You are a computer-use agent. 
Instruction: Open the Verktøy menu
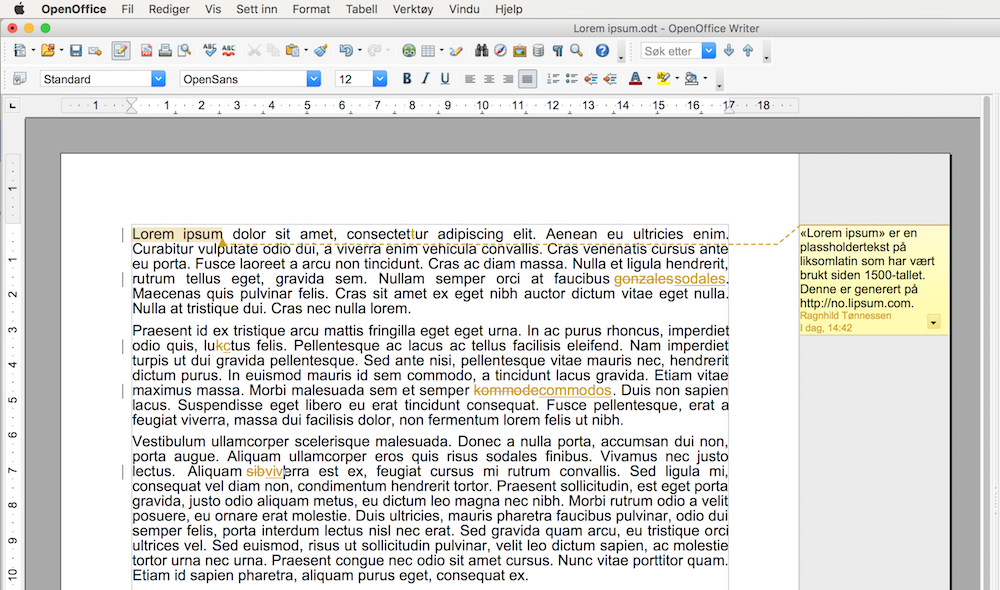413,9
